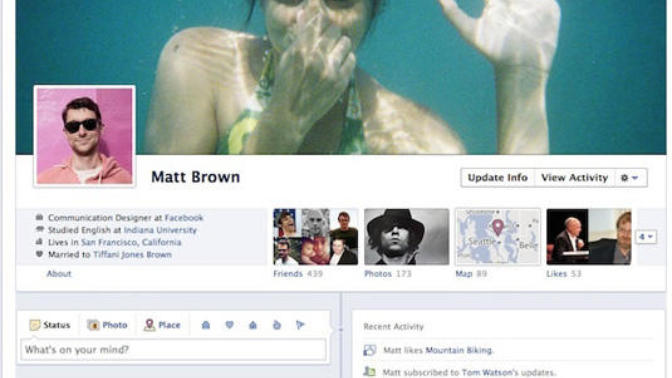Open the Friends photo grid thumbnail
The height and width of the screenshot is (378, 672).
point(315,237)
